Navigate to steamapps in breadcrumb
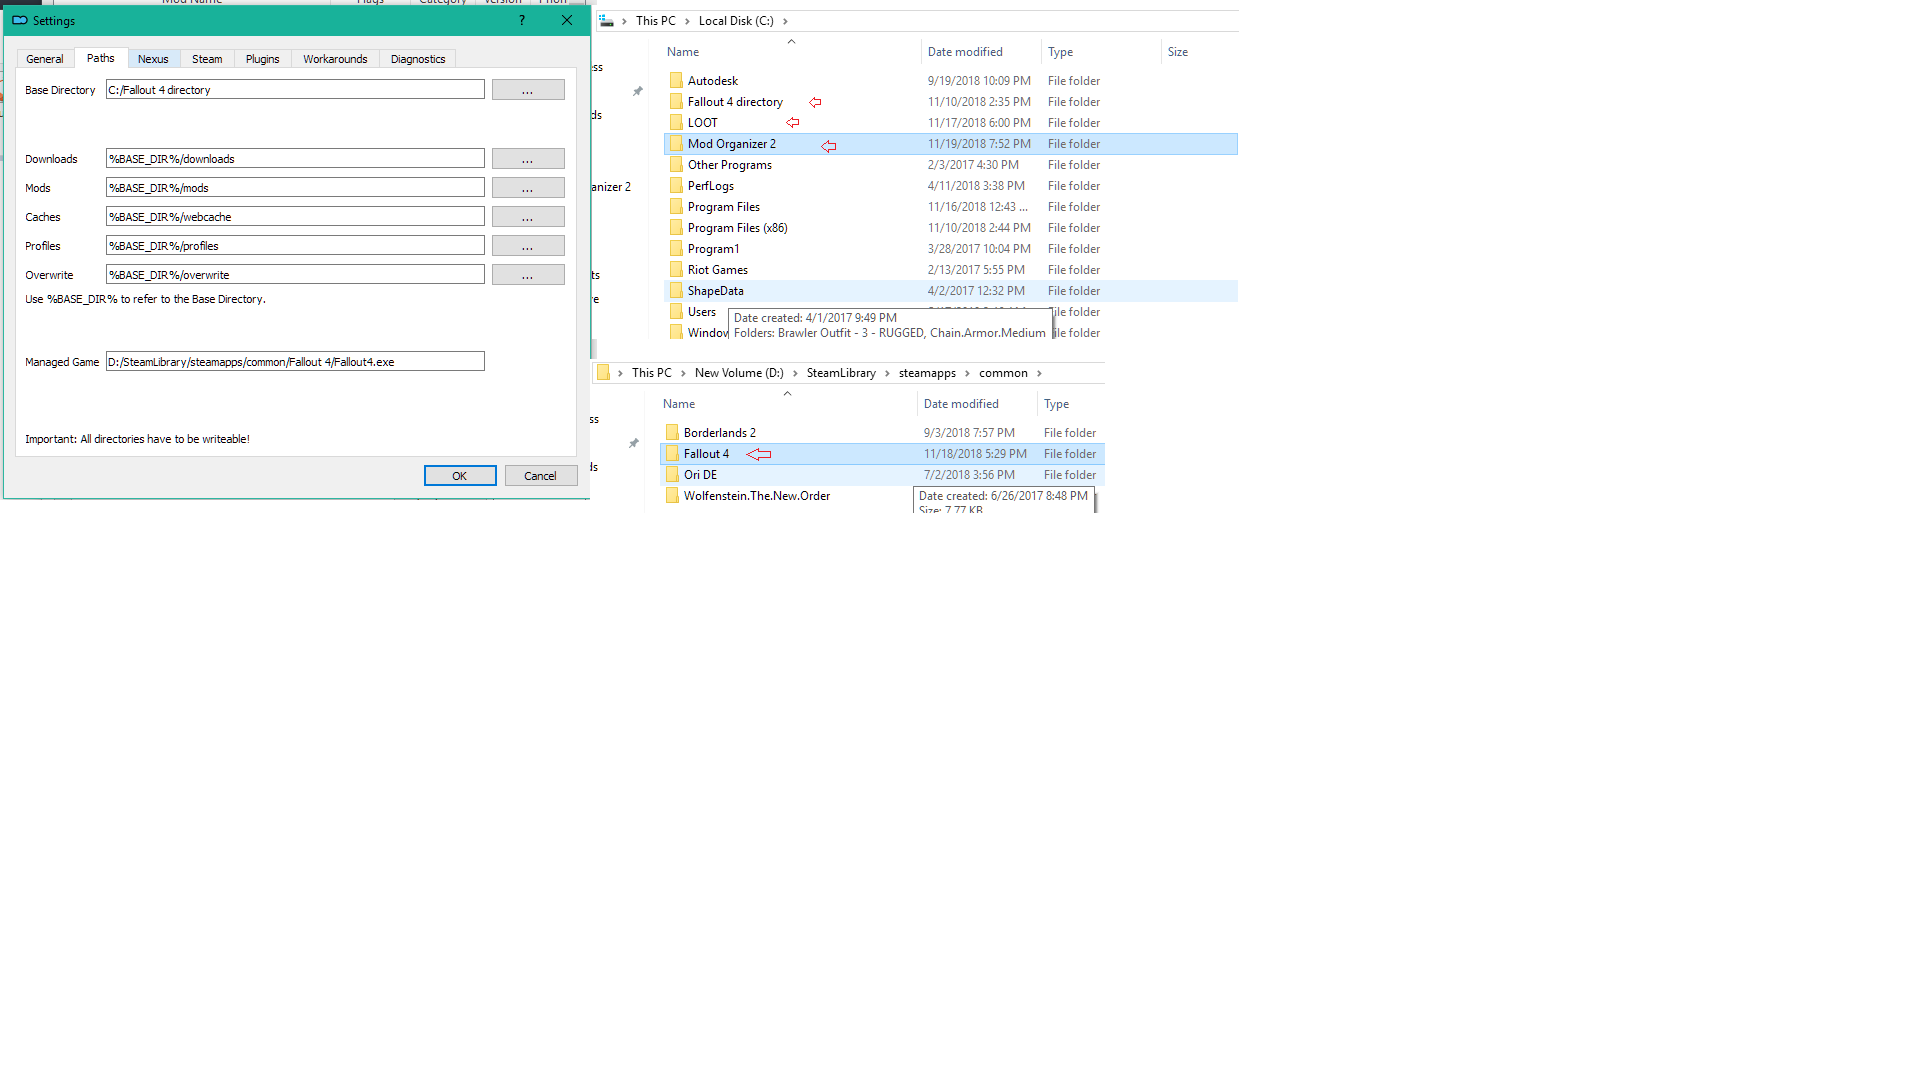 [x=927, y=373]
